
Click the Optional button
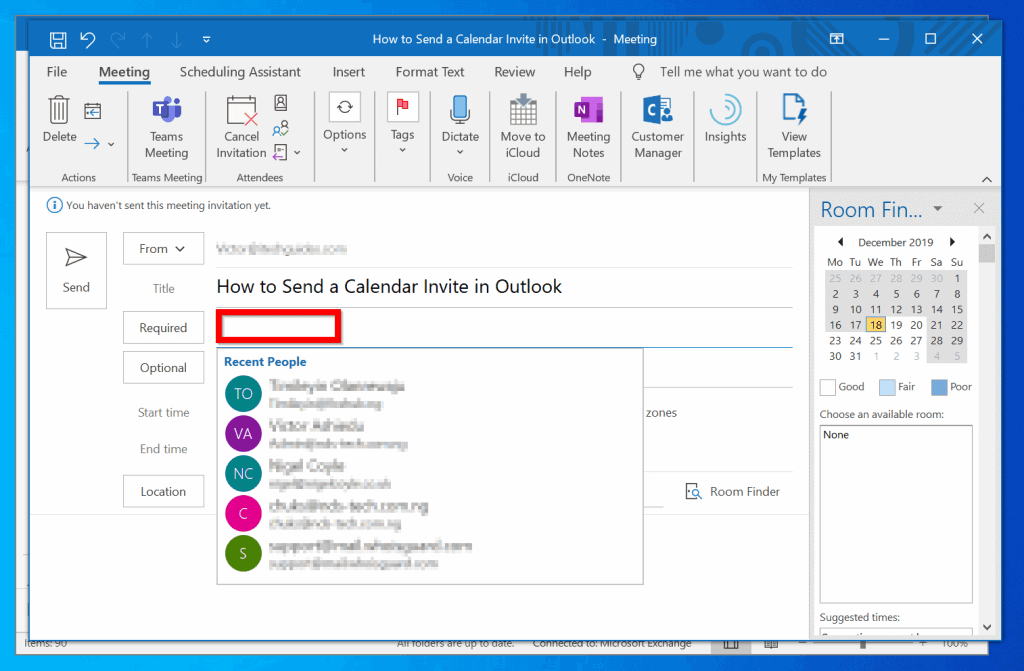click(x=163, y=368)
